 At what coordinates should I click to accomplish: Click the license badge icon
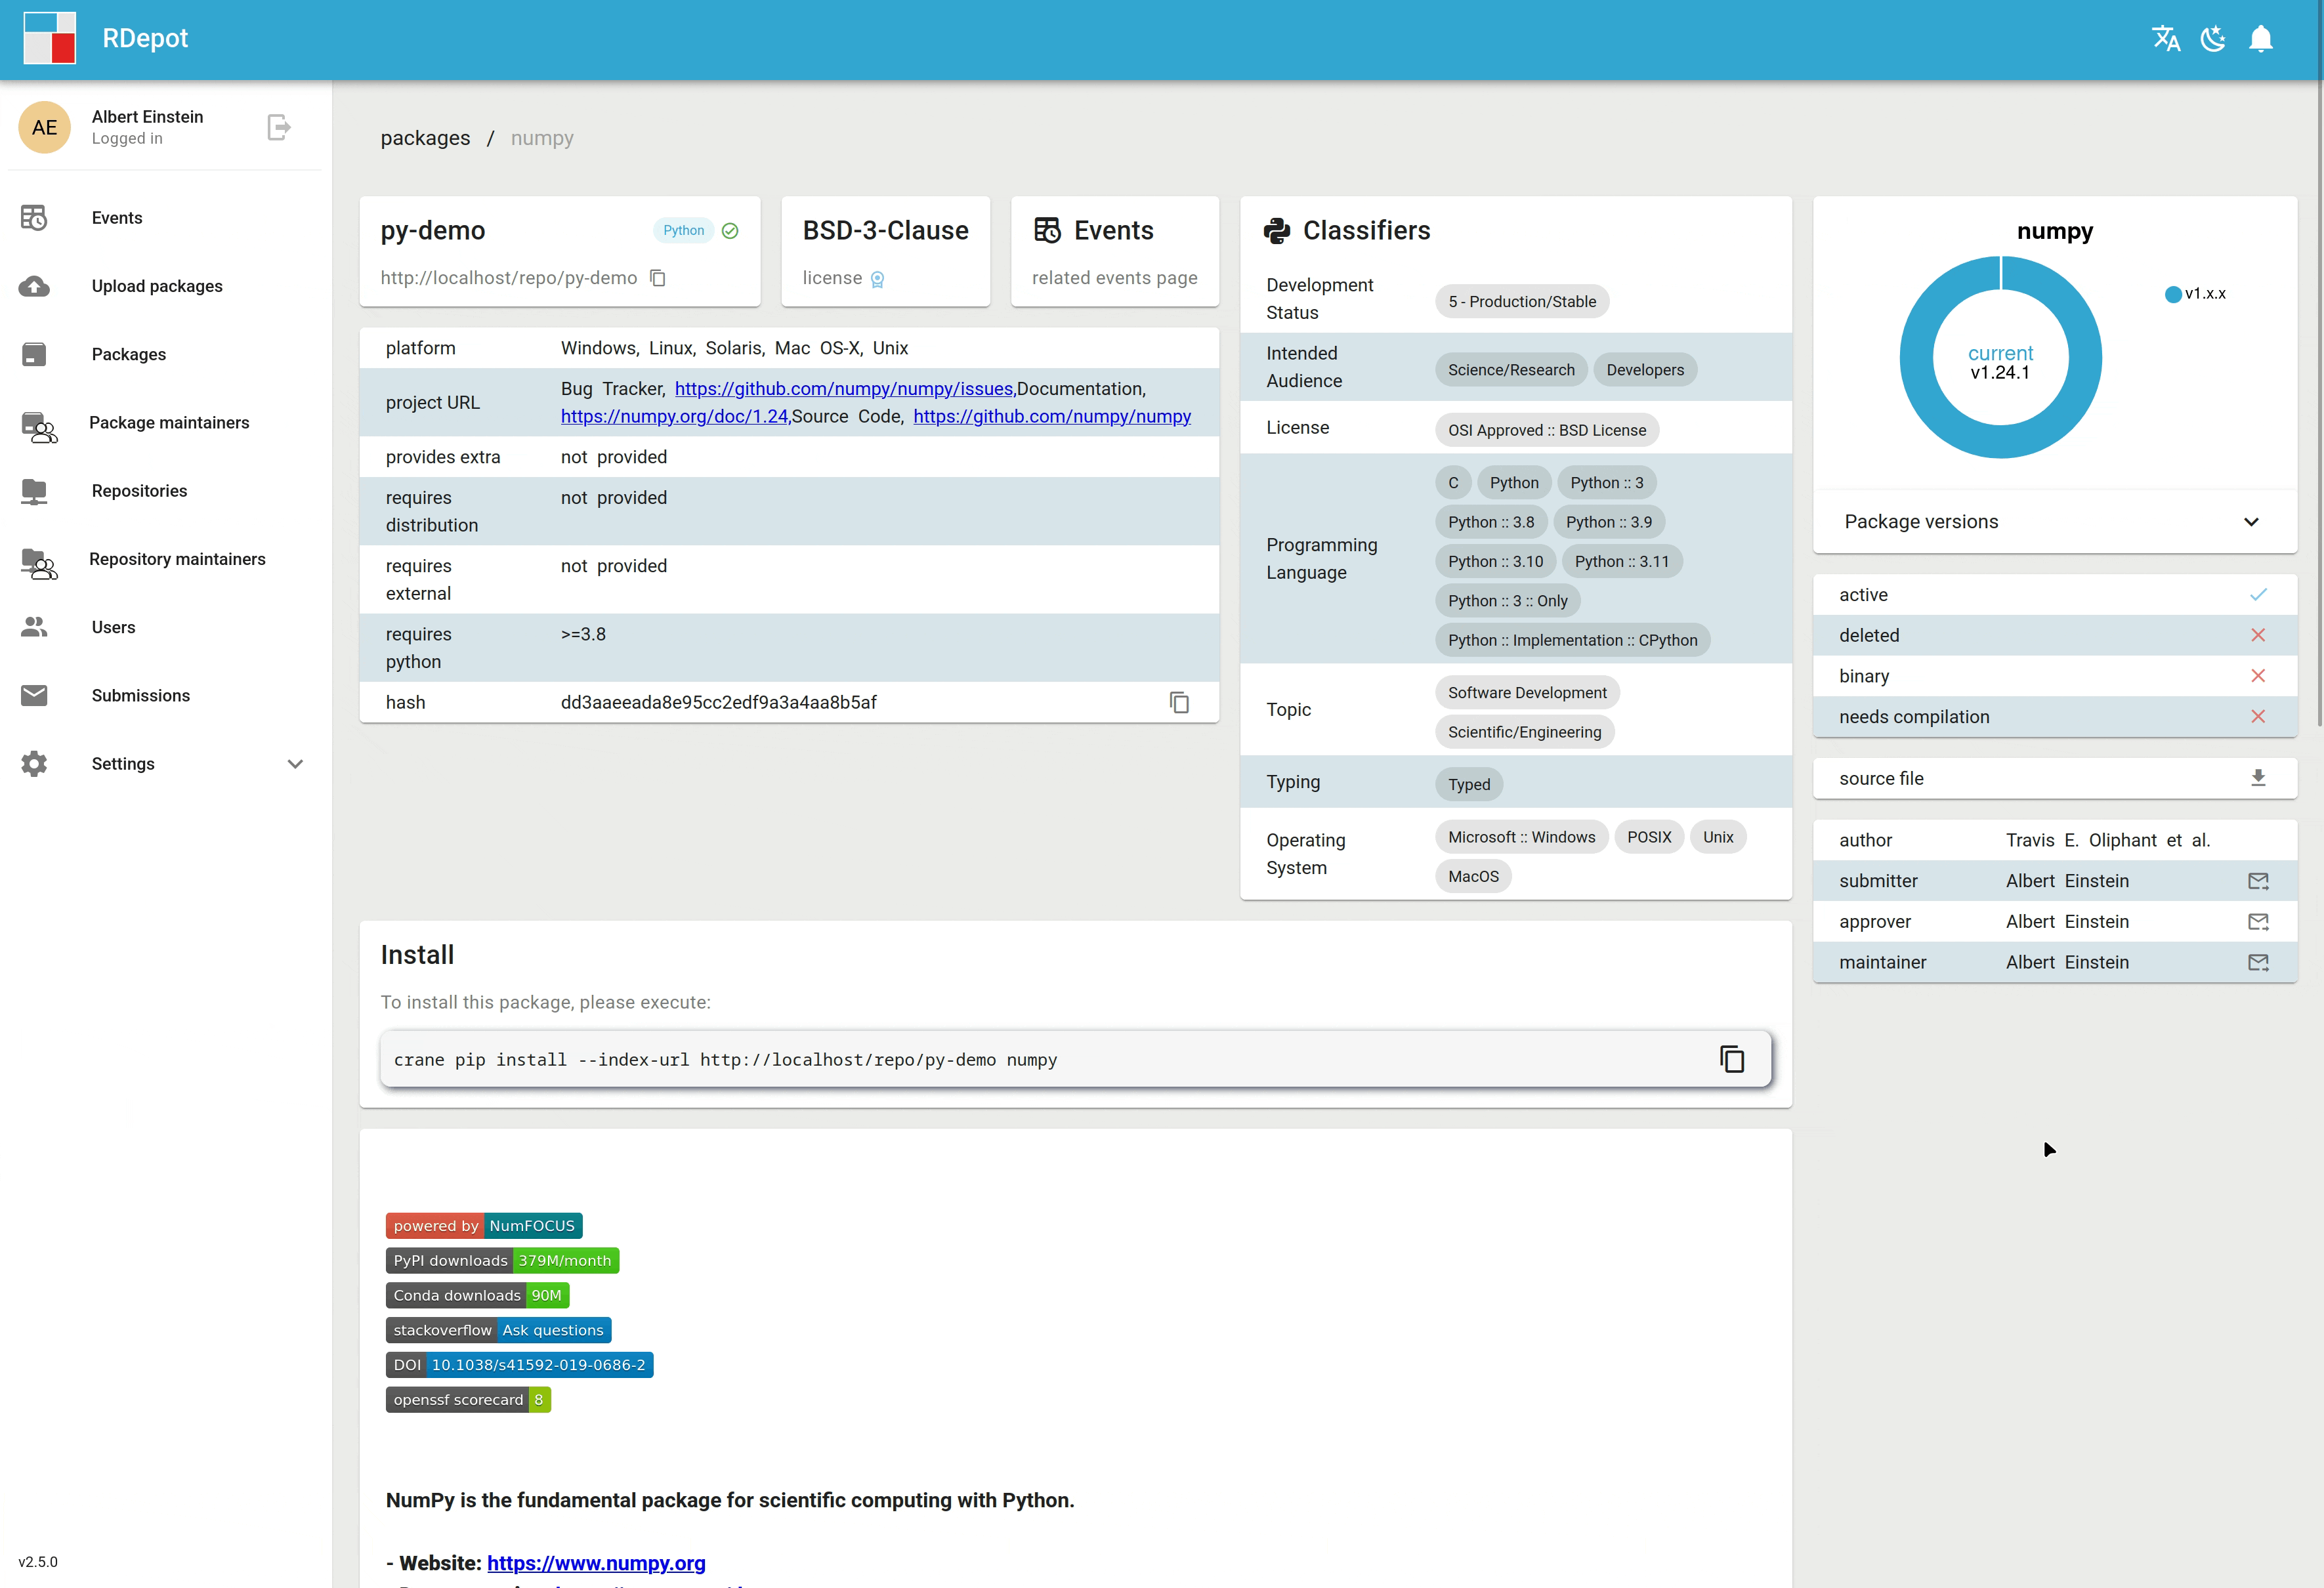(877, 279)
